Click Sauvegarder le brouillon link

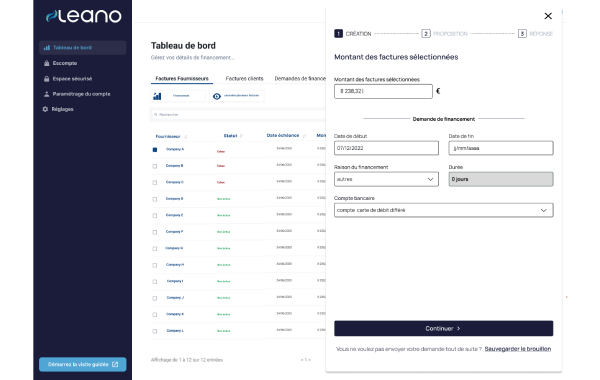point(518,349)
